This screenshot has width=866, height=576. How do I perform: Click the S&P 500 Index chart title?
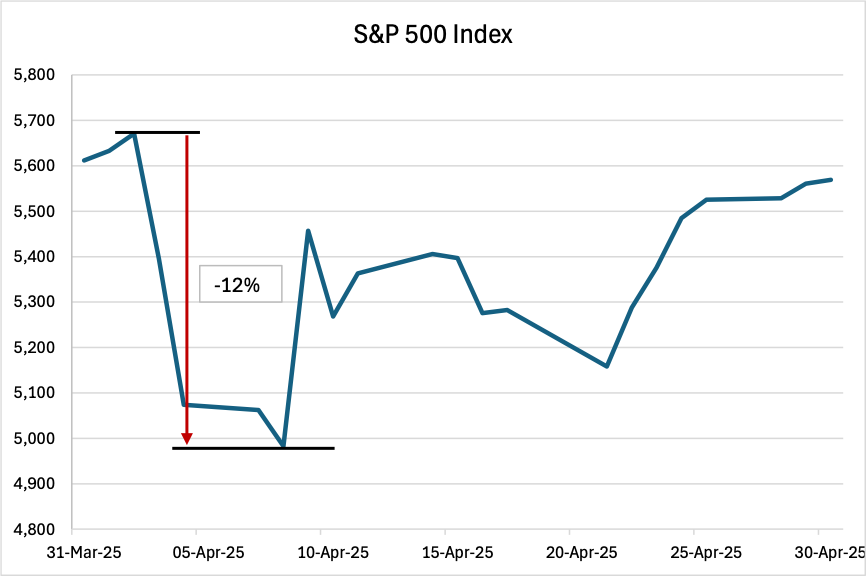pyautogui.click(x=433, y=36)
